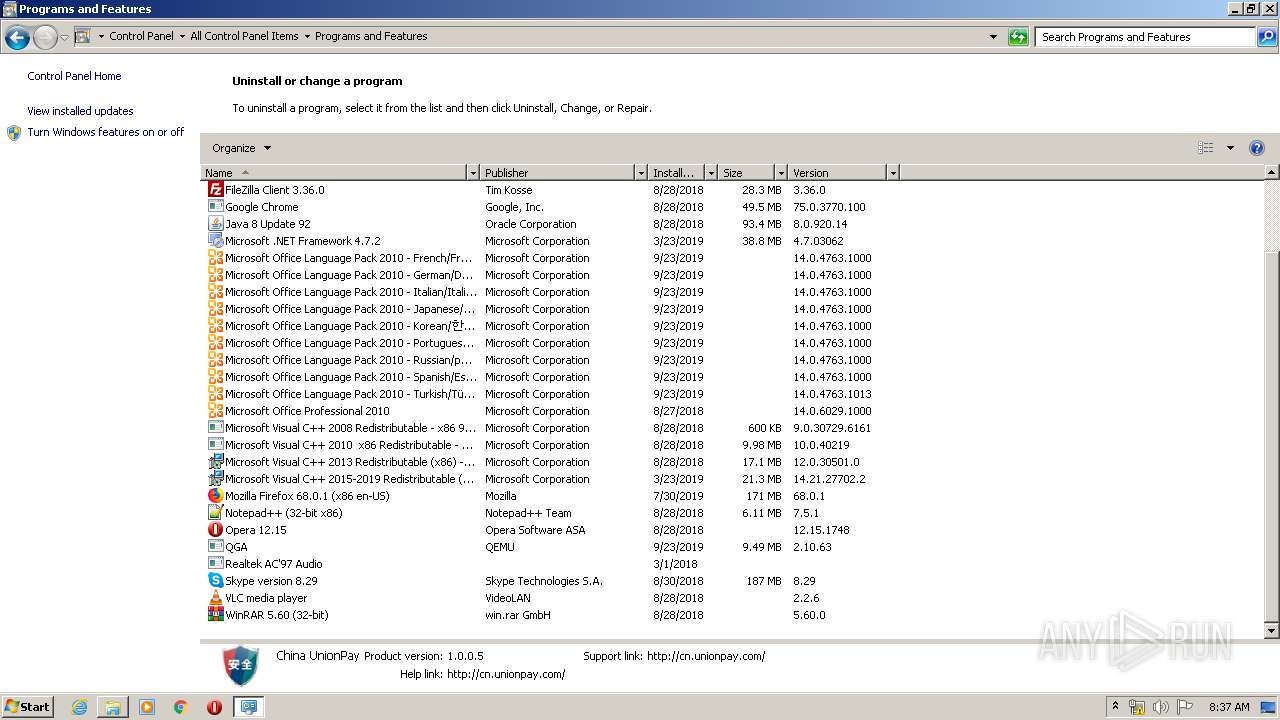1280x720 pixels.
Task: Click the search magnifier icon
Action: [1267, 37]
